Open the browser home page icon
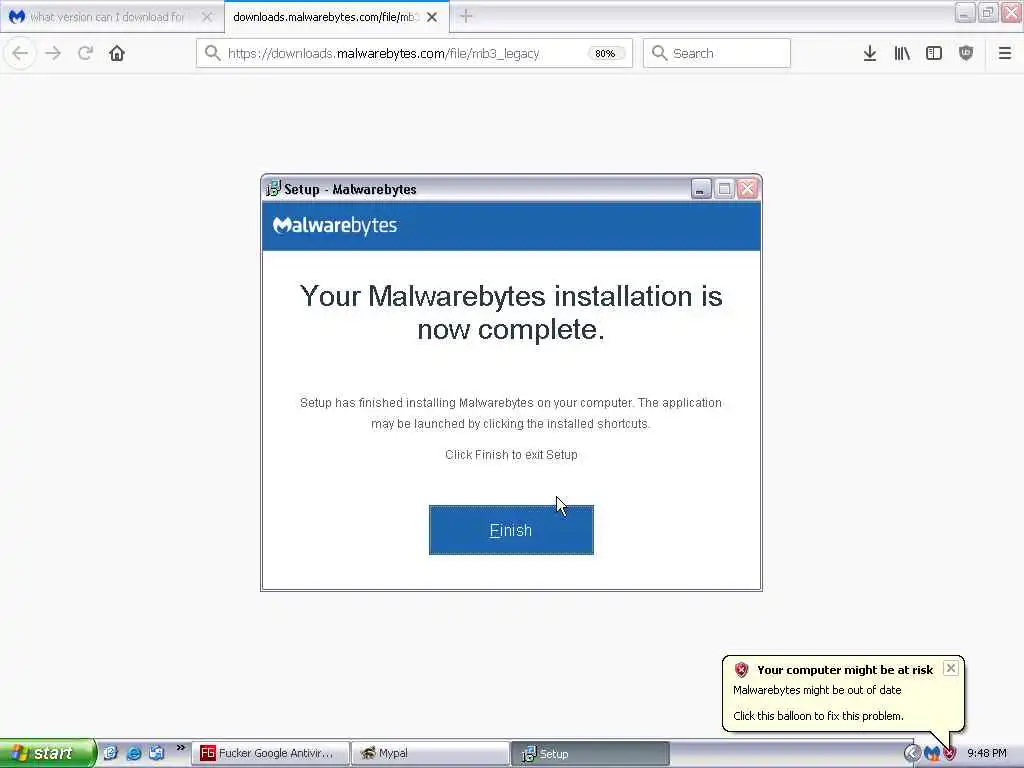 click(117, 54)
